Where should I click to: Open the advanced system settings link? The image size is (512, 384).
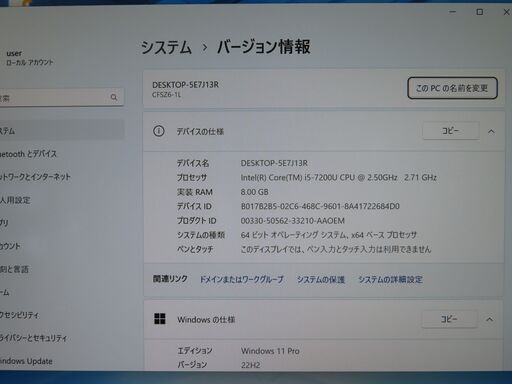(390, 279)
